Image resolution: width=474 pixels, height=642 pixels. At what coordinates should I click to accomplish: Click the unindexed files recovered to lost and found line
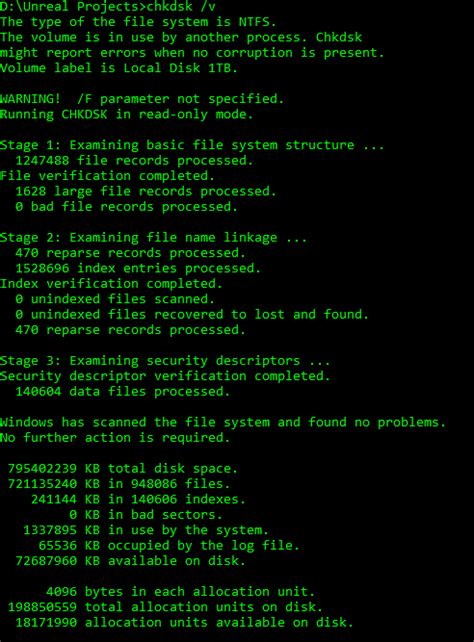192,314
